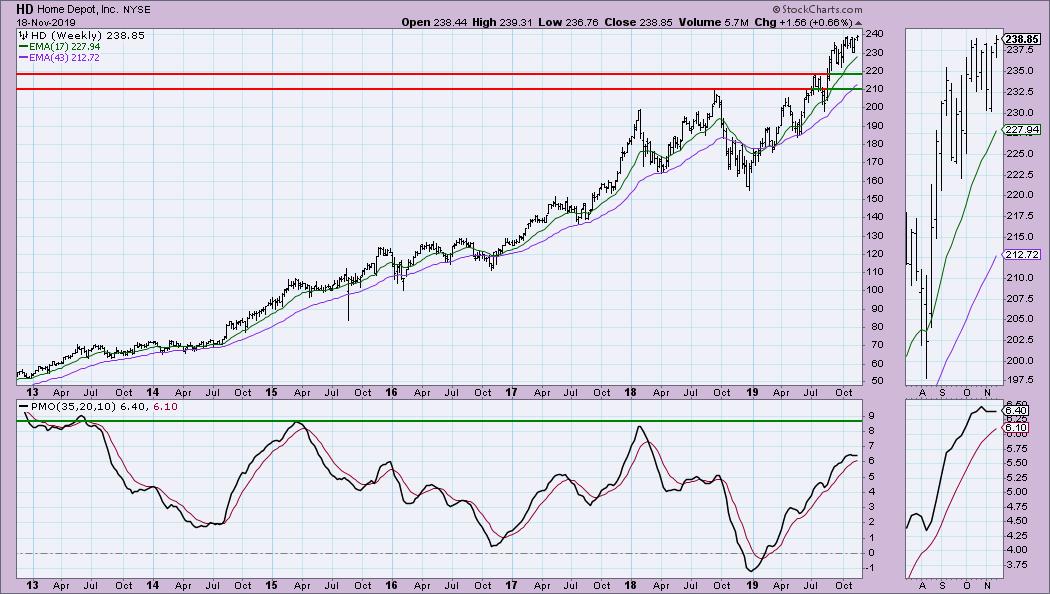Open the StockCharts.com watermark link
Image resolution: width=1050 pixels, height=594 pixels.
pyautogui.click(x=818, y=9)
